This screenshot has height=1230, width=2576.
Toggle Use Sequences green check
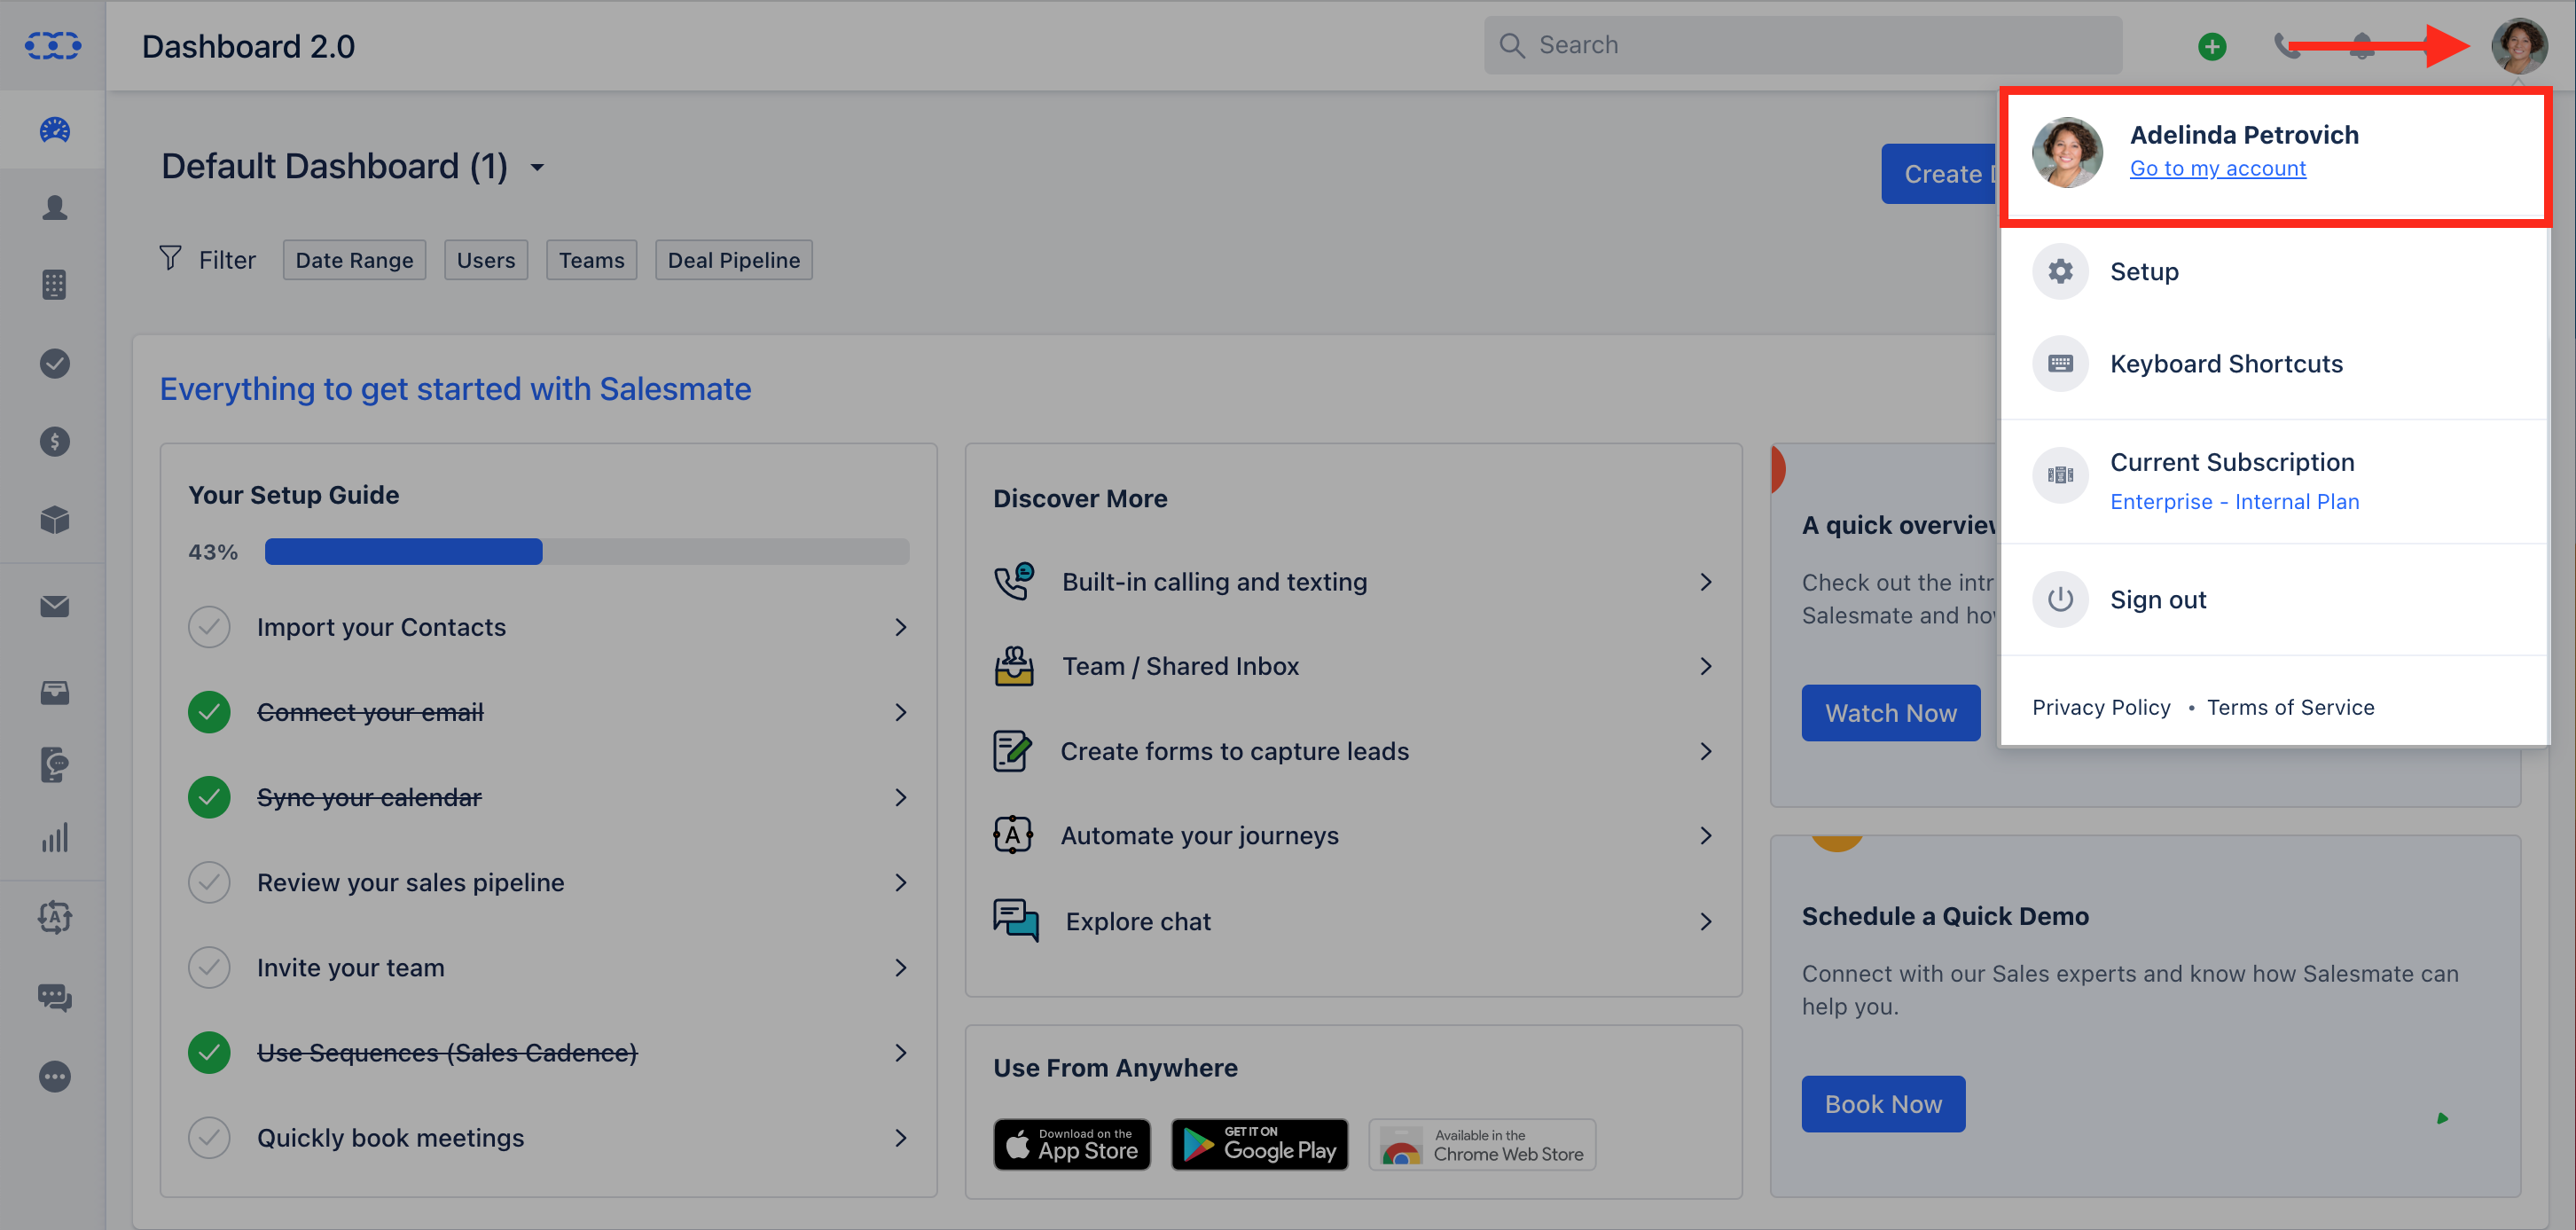pyautogui.click(x=209, y=1052)
